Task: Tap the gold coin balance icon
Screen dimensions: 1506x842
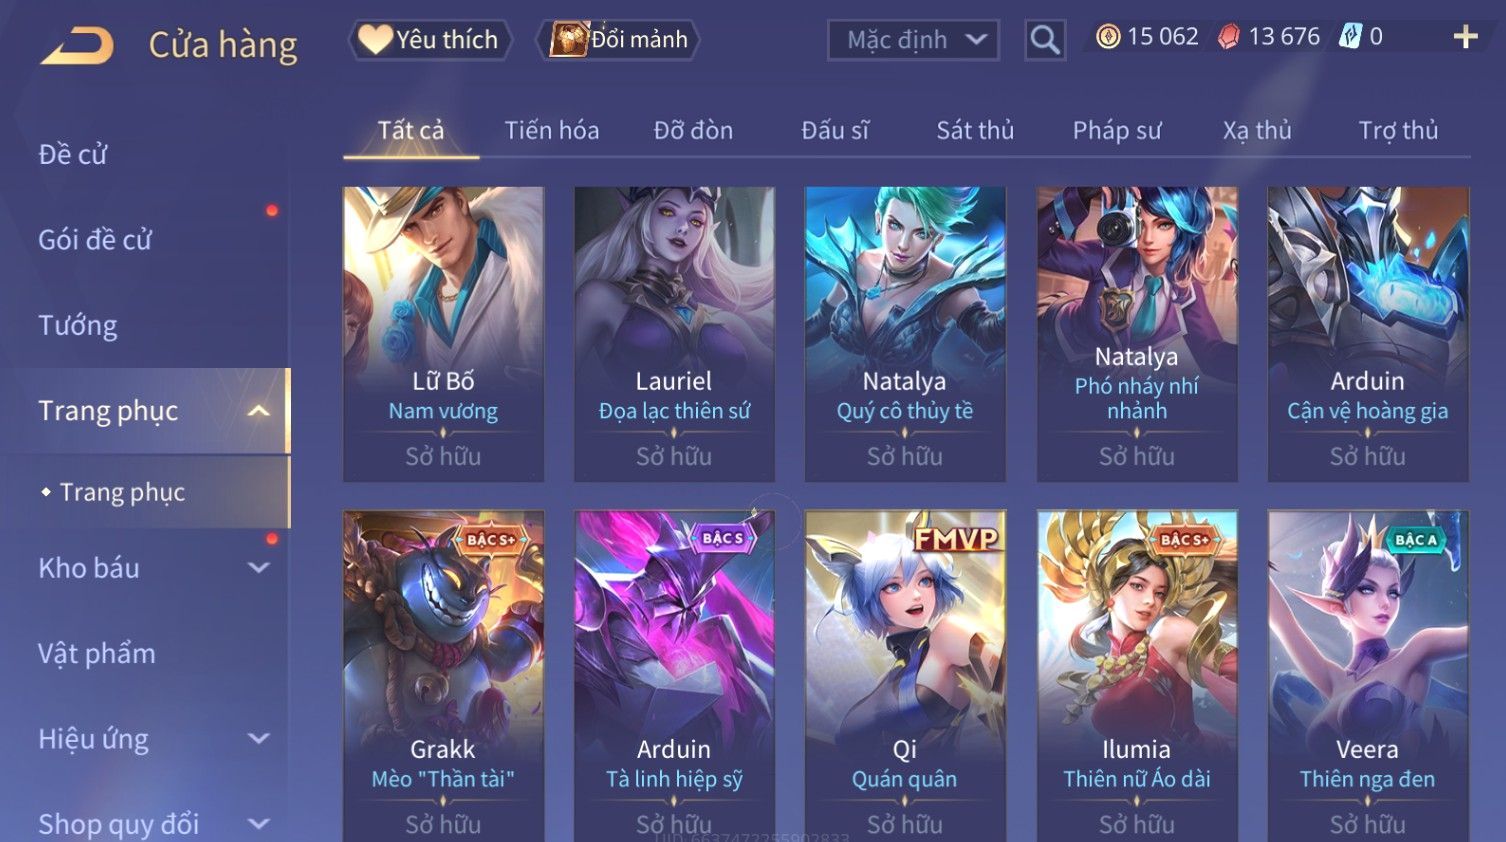Action: 1108,37
